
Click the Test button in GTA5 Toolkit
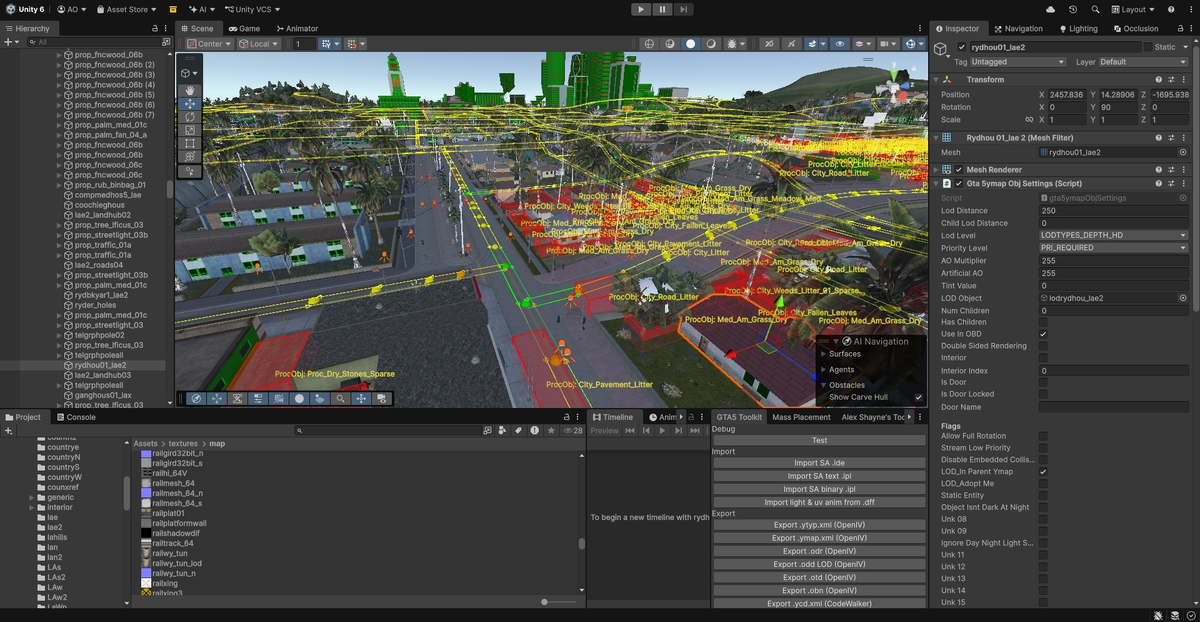point(819,440)
